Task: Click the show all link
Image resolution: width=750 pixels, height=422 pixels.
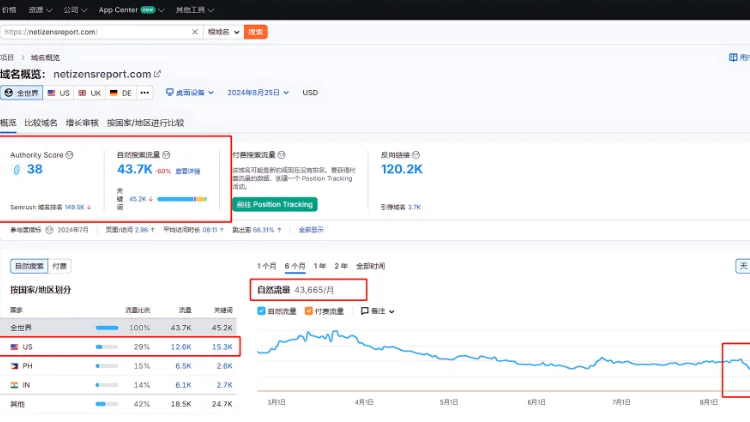Action: click(x=311, y=230)
